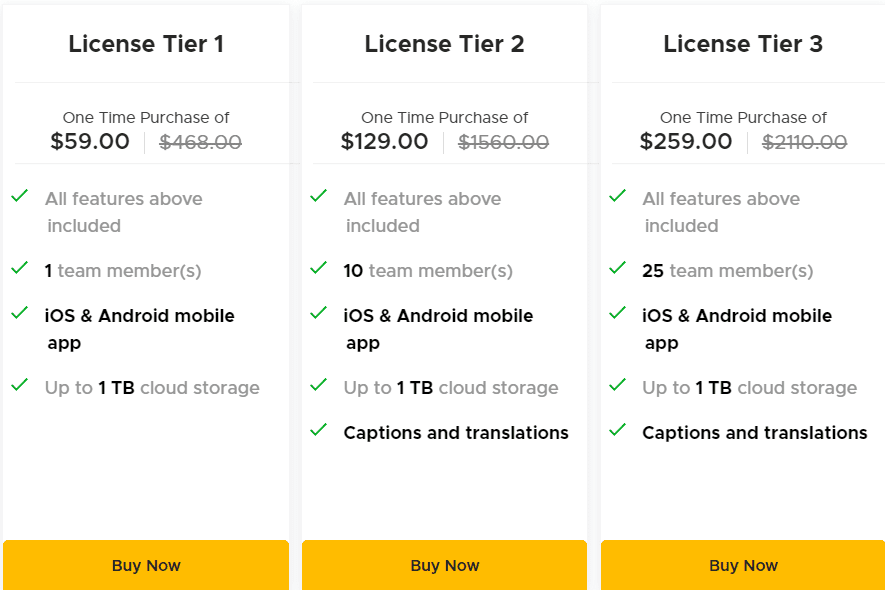885x590 pixels.
Task: Click Buy Now for License Tier 1
Action: tap(146, 565)
